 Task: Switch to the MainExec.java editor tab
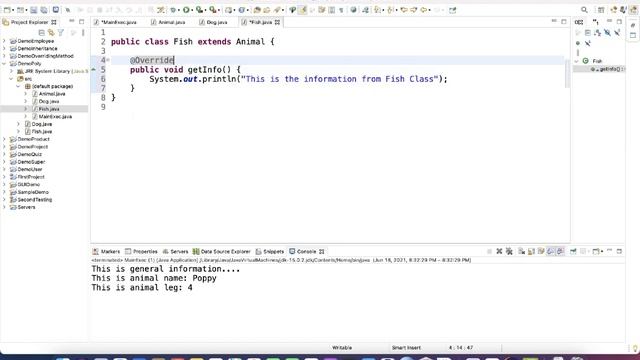tap(115, 22)
